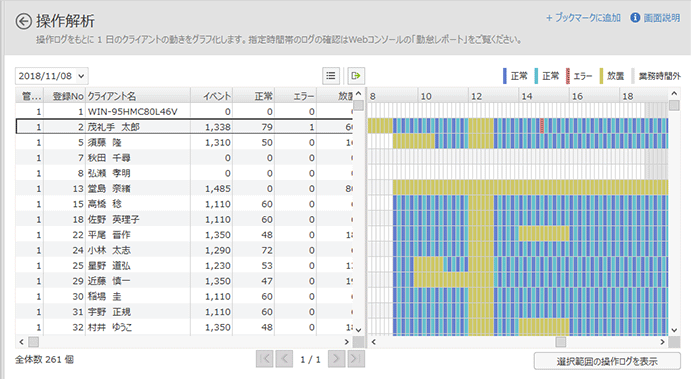The width and height of the screenshot is (691, 379).
Task: Click the timeline horizontal scrollbar left arrow
Action: 374,342
